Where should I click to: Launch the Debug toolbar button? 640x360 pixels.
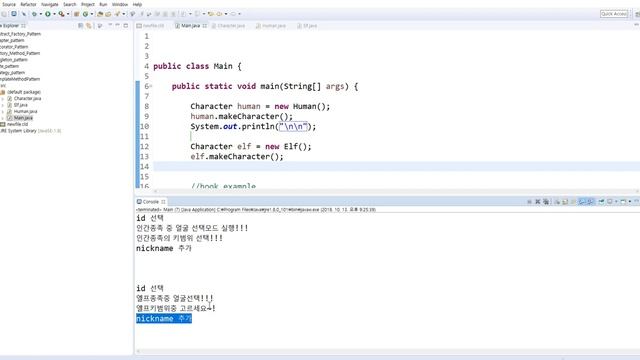34,14
